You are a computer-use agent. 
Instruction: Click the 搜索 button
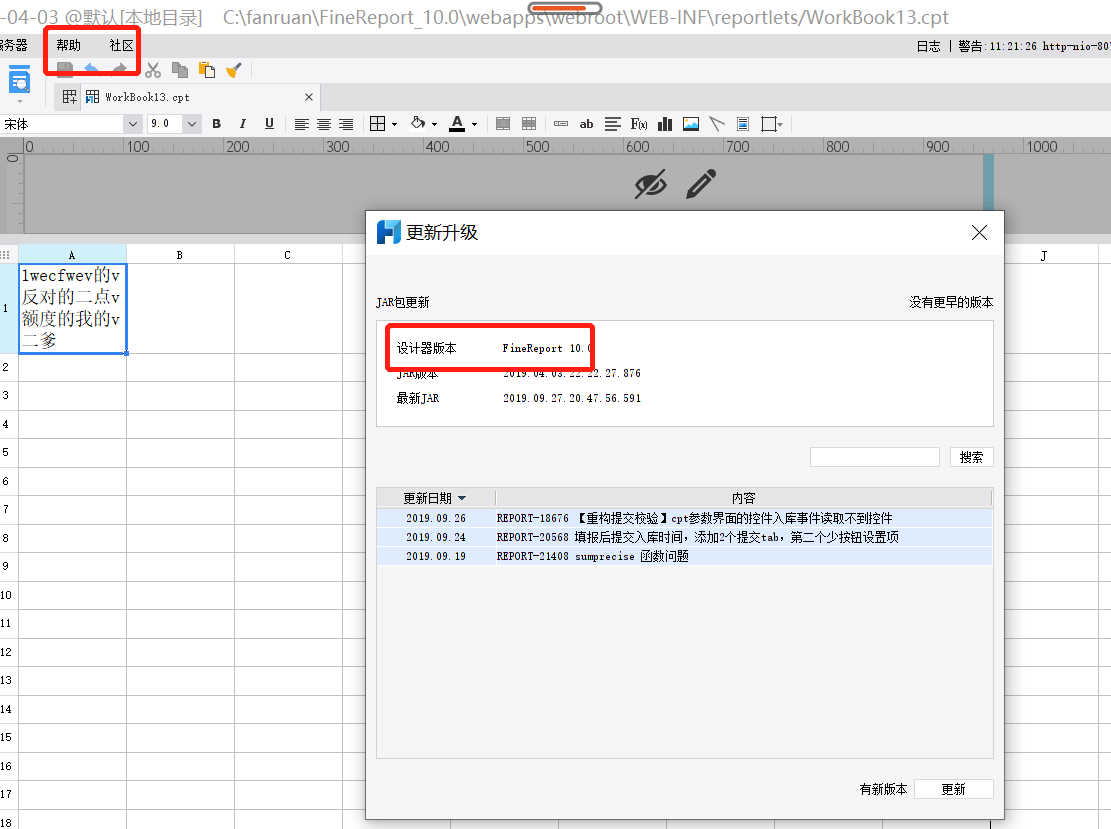(971, 457)
